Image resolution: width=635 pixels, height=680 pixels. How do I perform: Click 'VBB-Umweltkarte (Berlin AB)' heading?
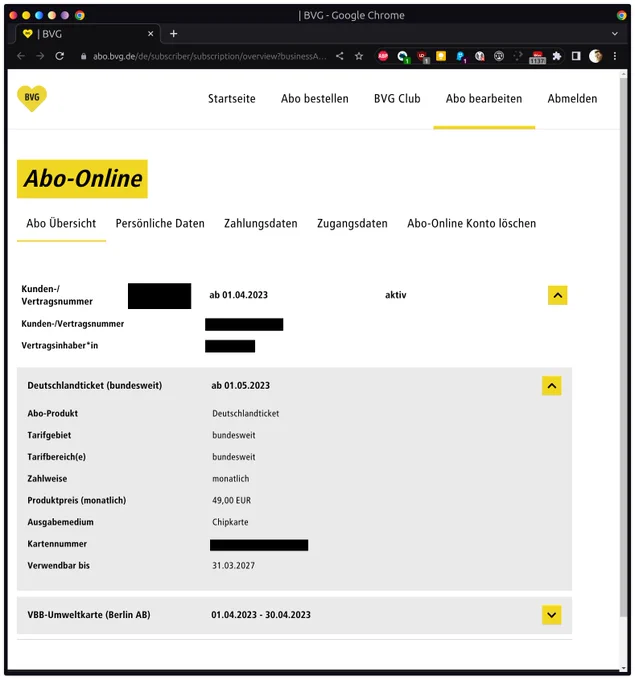pos(89,615)
